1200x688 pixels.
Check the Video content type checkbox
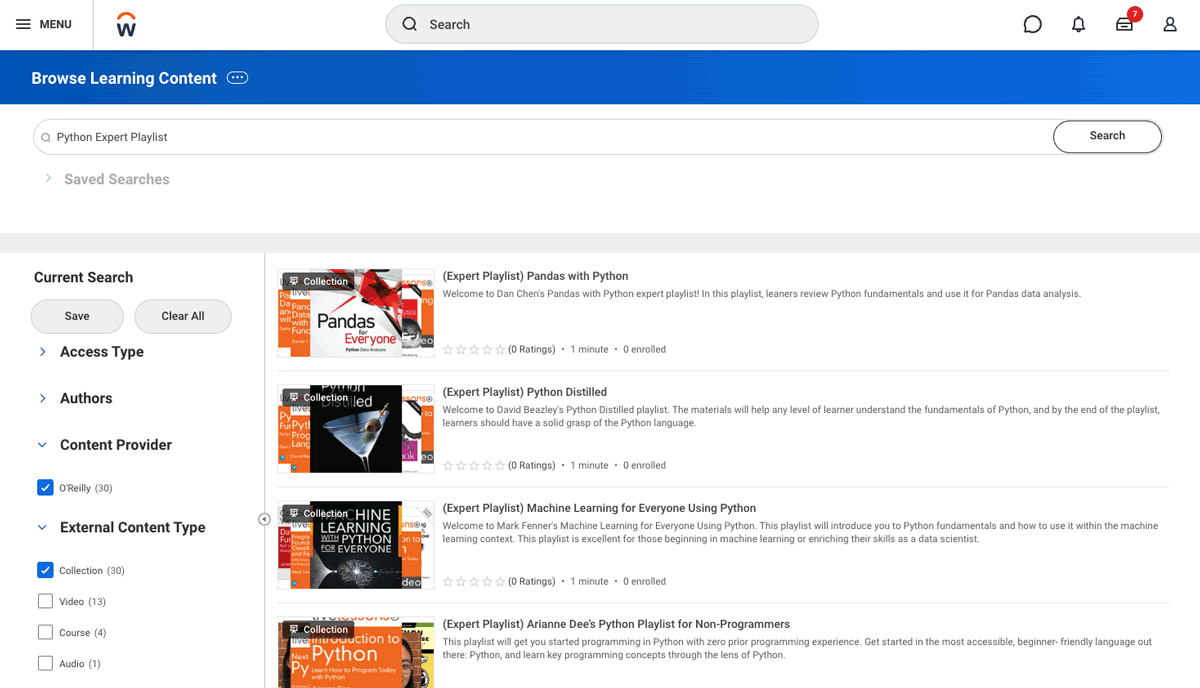click(x=45, y=601)
